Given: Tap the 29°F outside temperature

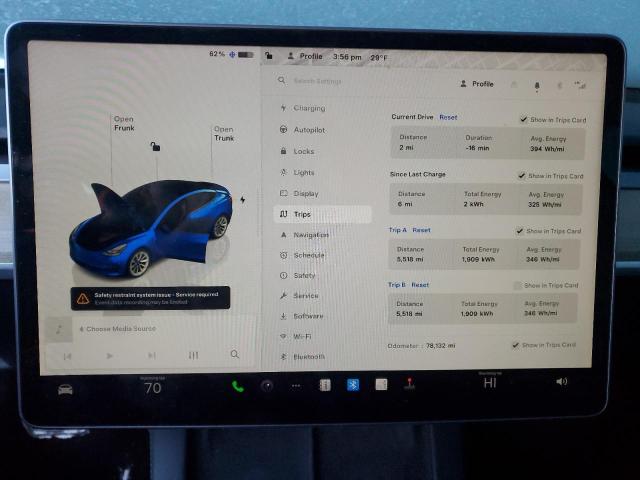Looking at the screenshot, I should pos(379,58).
